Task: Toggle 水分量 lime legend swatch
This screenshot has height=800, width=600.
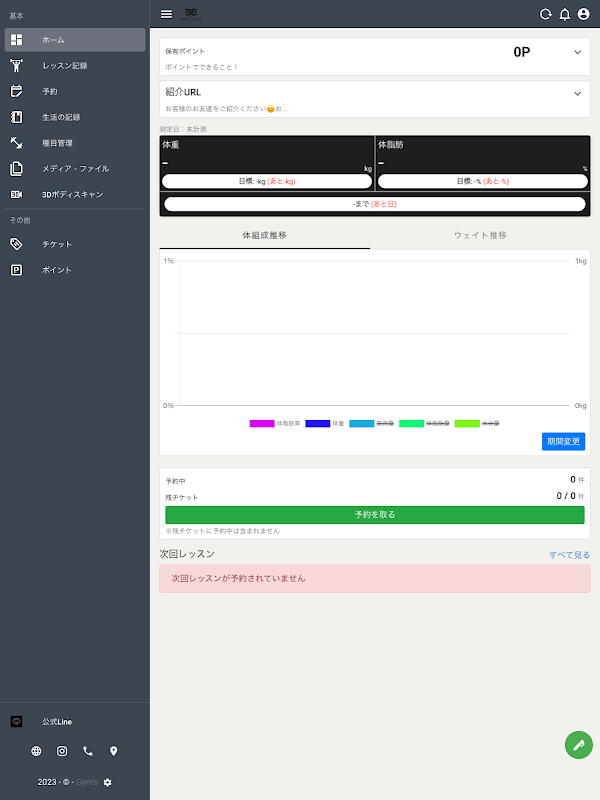Action: pos(467,423)
